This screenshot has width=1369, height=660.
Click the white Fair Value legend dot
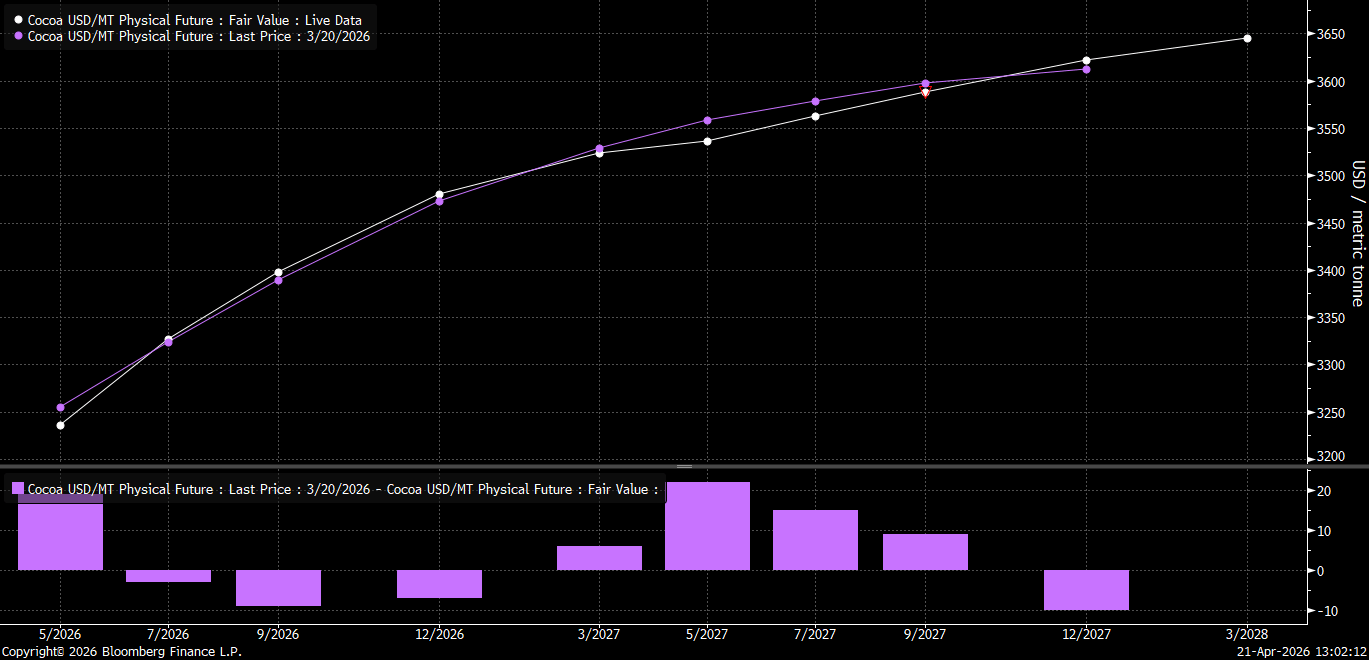[18, 20]
